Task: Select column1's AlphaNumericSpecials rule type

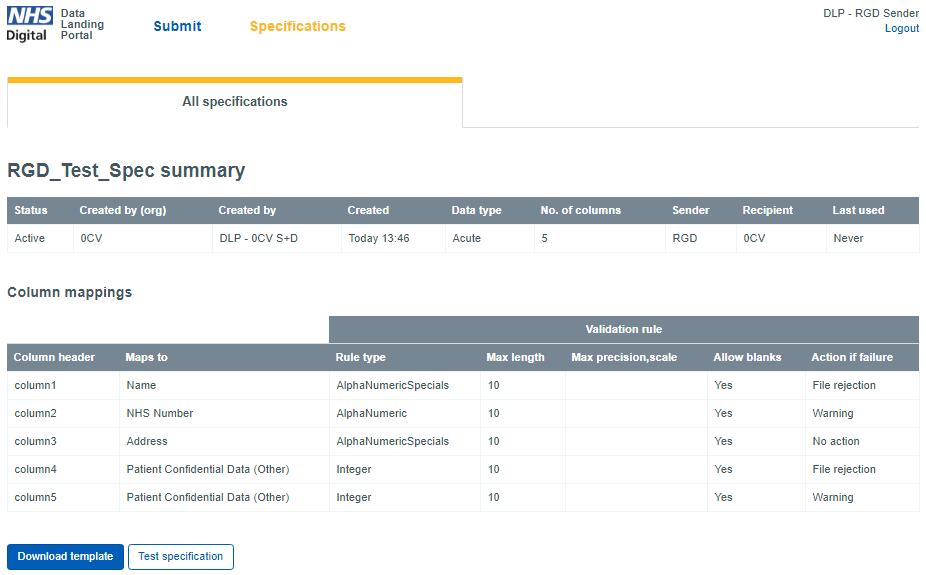Action: [x=405, y=385]
